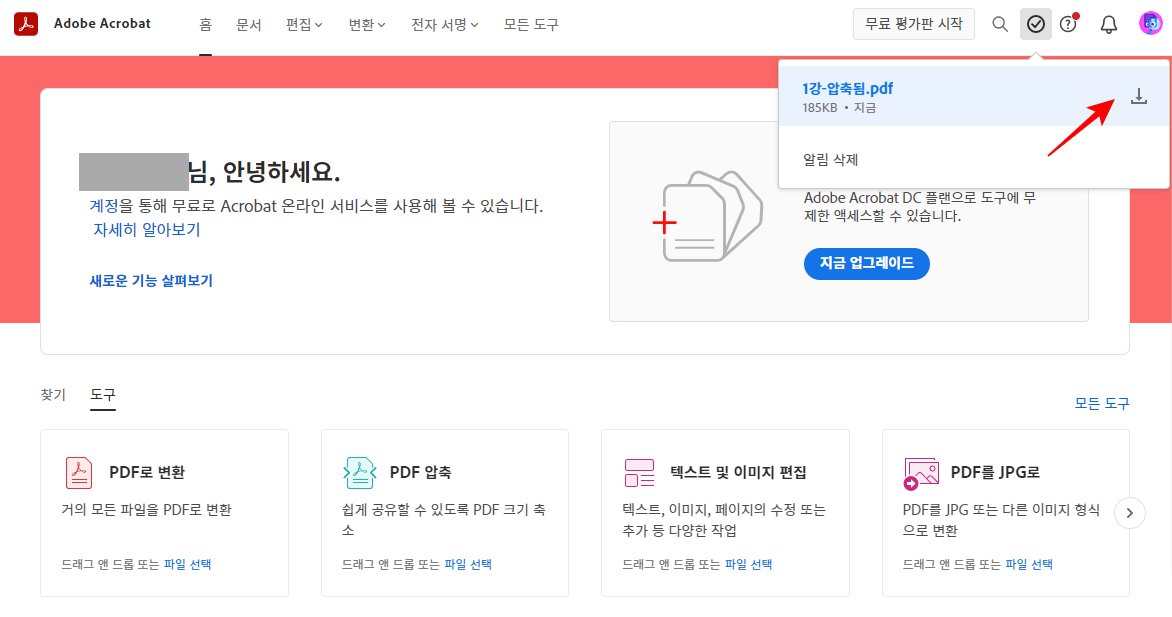This screenshot has height=617, width=1172.
Task: Expand the 편집 dropdown menu
Action: coord(303,24)
